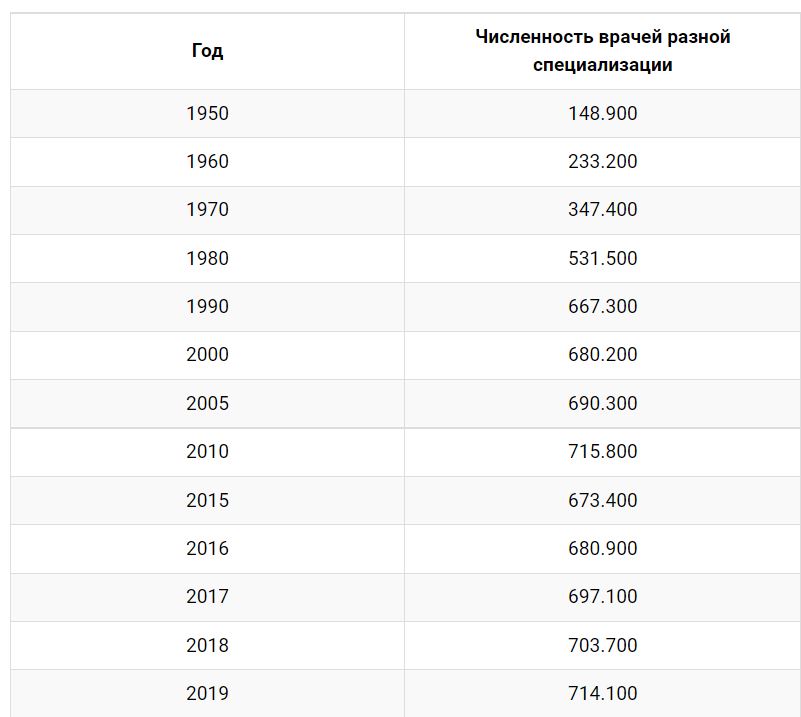
Task: Click the 1990 year cell
Action: 207,306
